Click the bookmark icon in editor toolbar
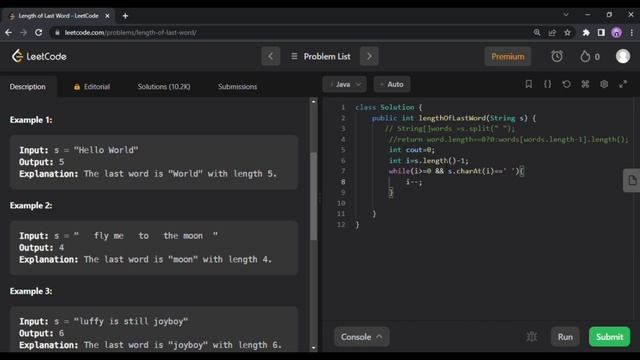Viewport: 640px width, 360px height. coord(529,84)
